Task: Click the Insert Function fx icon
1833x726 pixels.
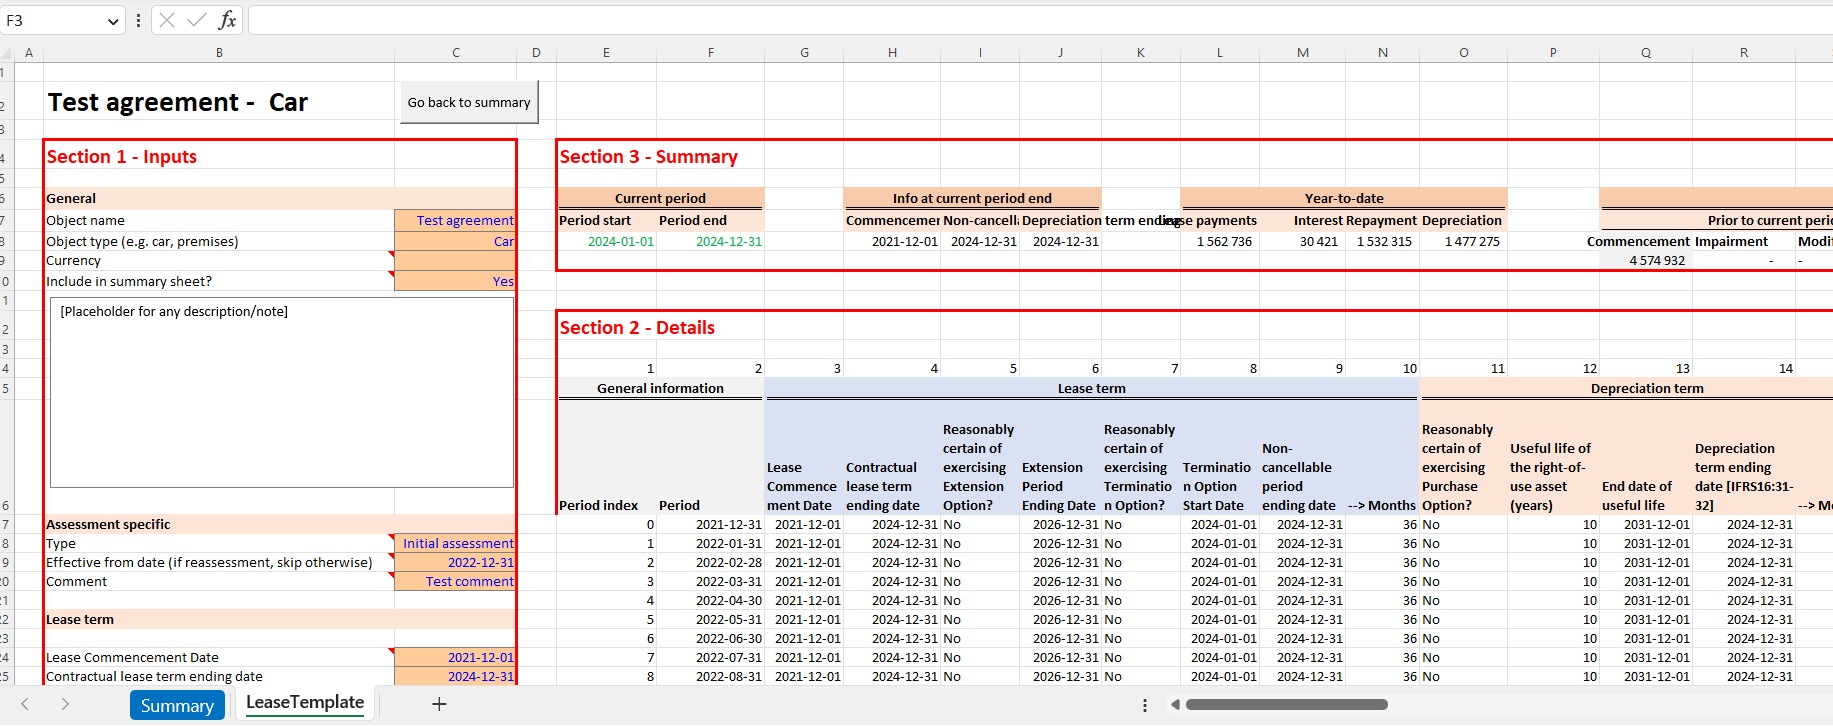Action: 227,20
